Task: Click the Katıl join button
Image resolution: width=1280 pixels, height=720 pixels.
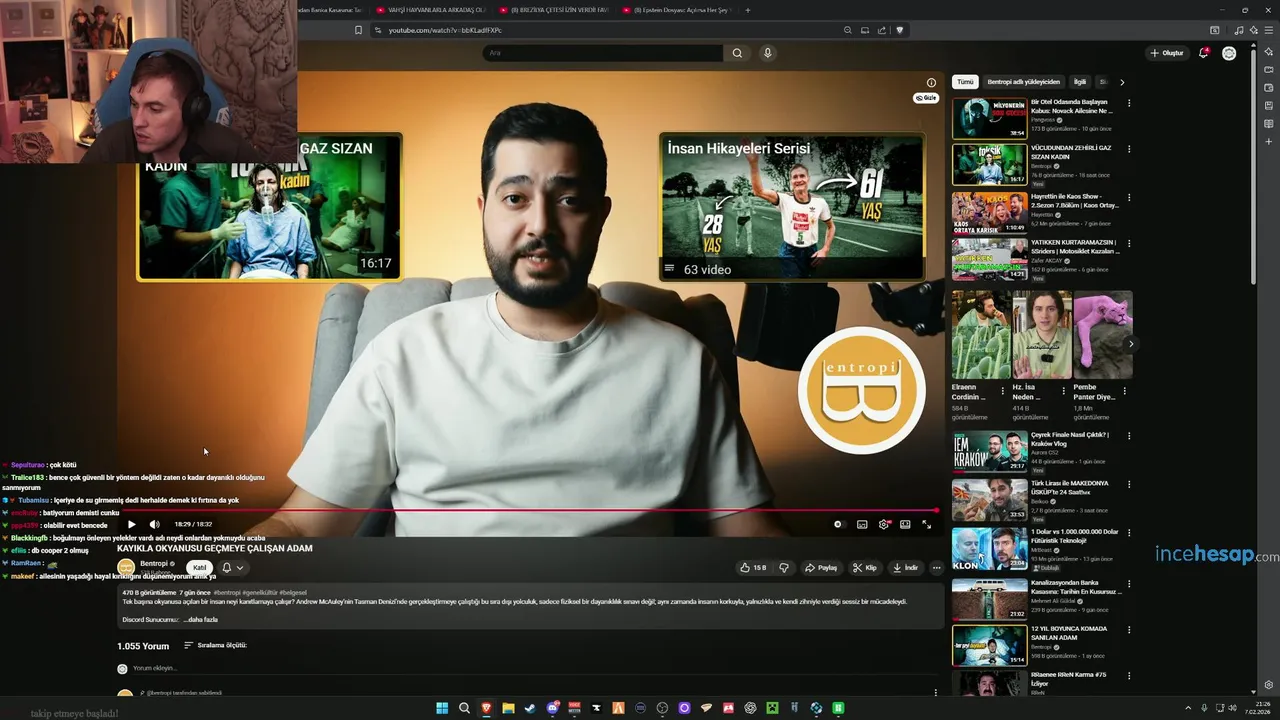Action: coord(199,567)
